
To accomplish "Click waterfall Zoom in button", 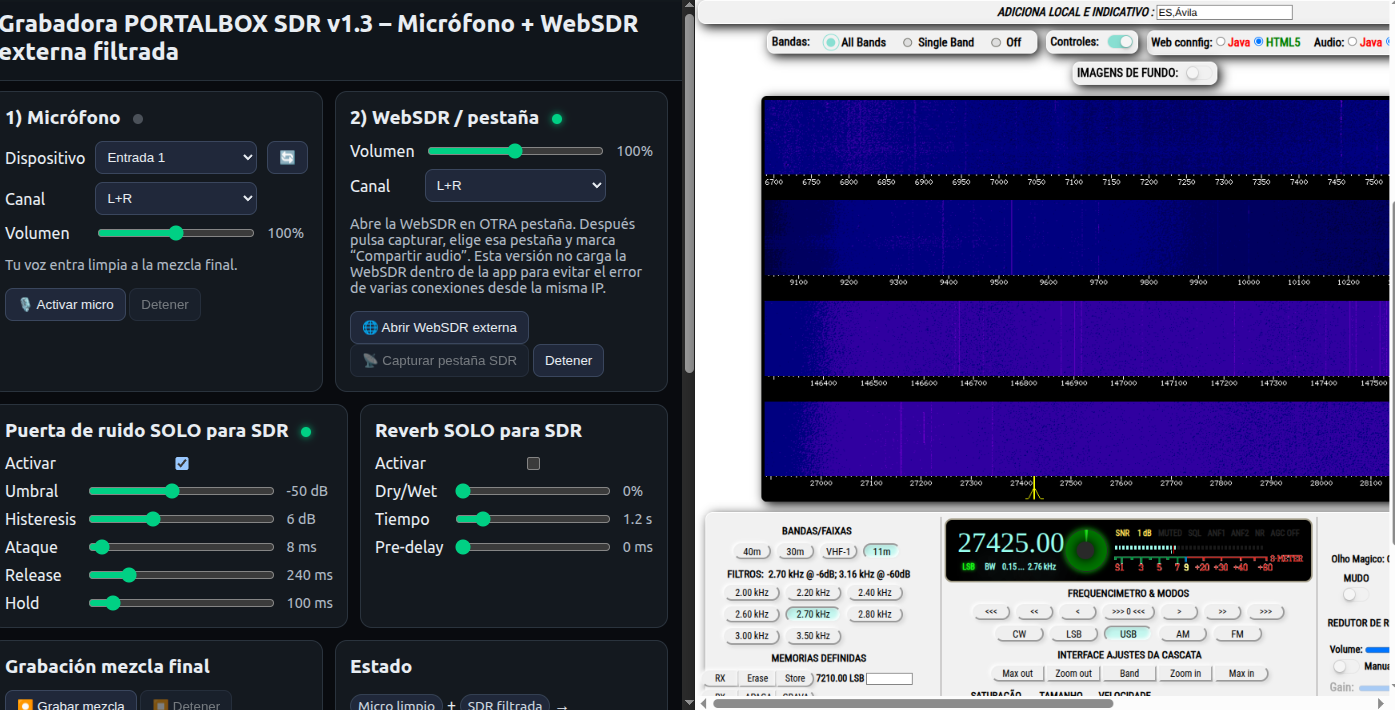I will [x=1185, y=674].
